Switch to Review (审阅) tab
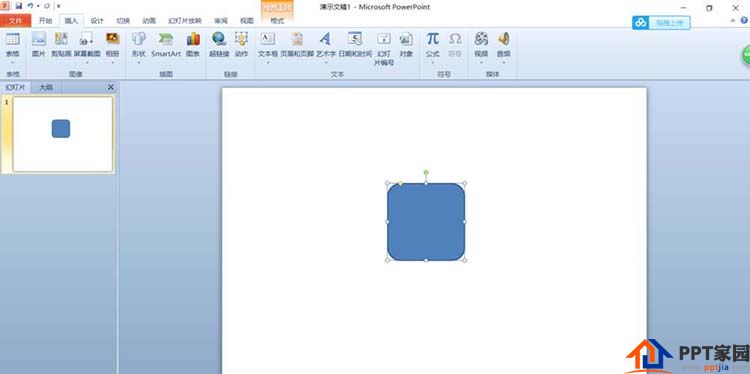 221,21
